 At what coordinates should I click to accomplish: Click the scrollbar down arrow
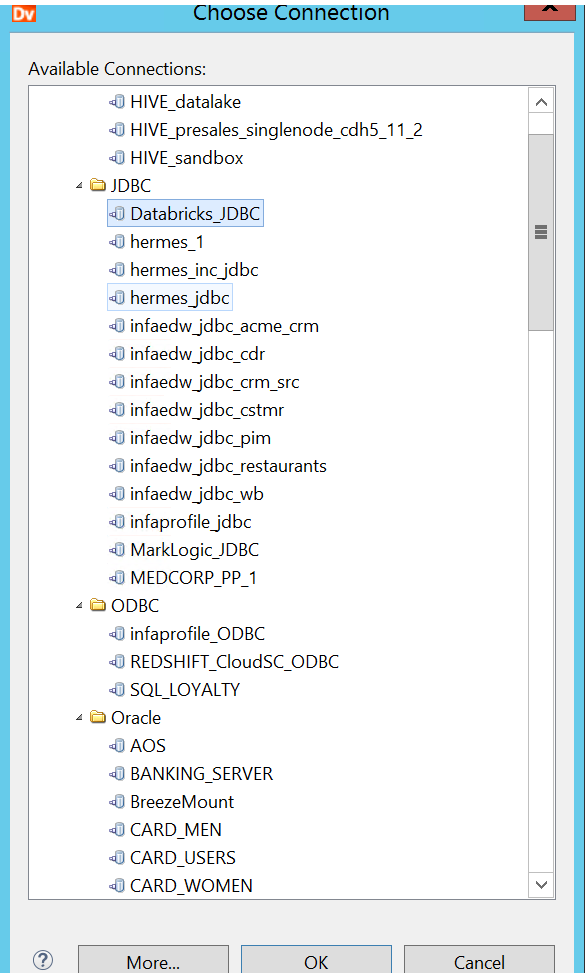[x=541, y=885]
